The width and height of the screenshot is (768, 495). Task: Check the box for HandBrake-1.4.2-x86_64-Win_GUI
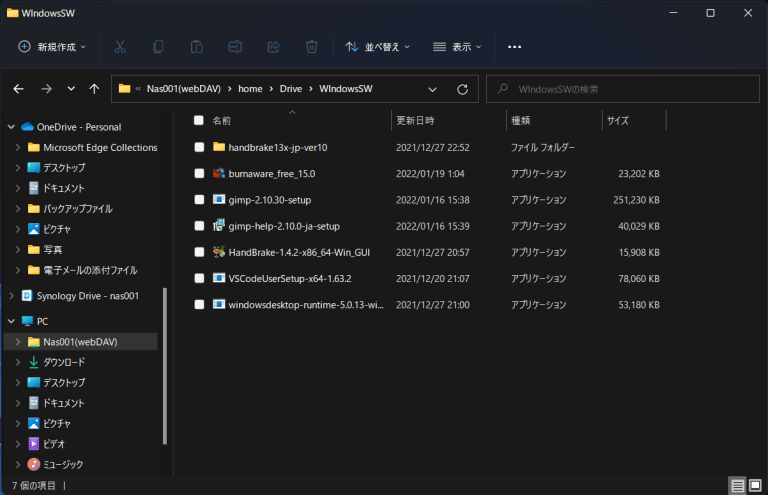[x=199, y=252]
